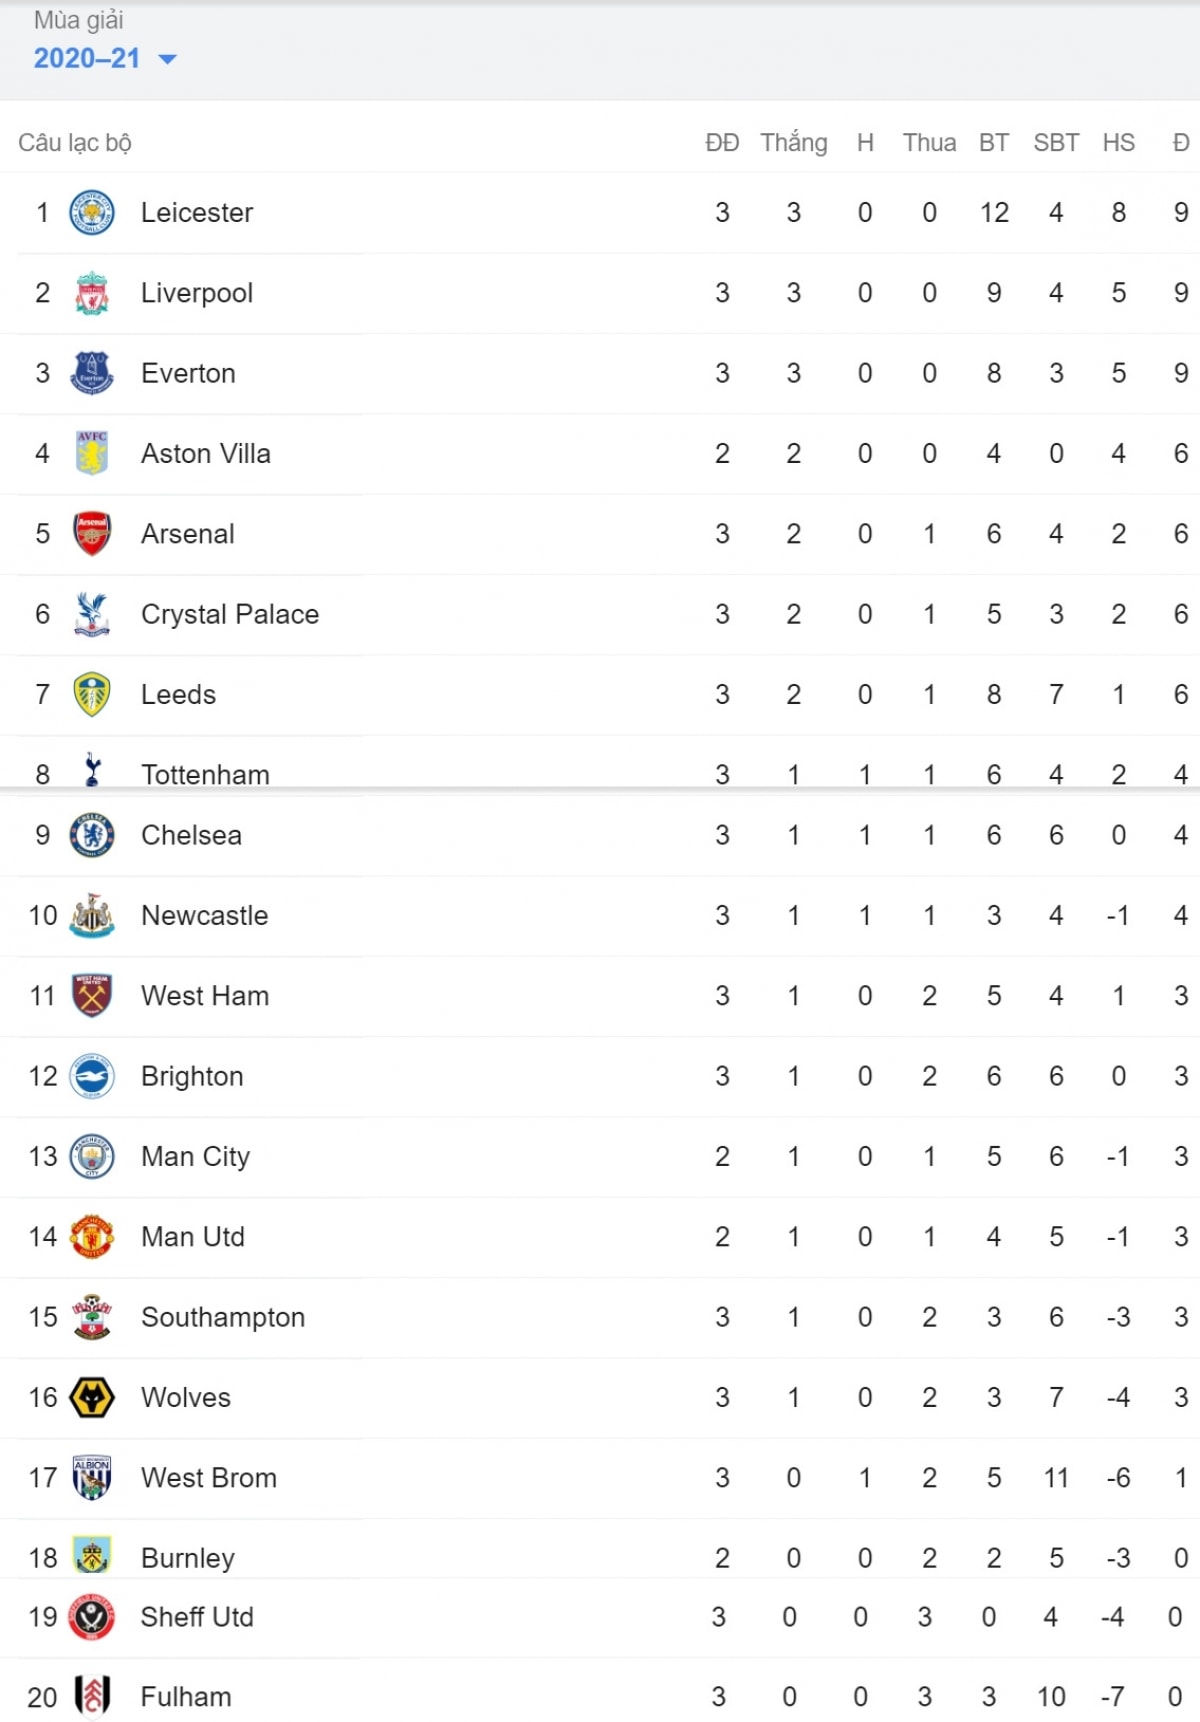Click the Brighton club badge

(x=92, y=1076)
